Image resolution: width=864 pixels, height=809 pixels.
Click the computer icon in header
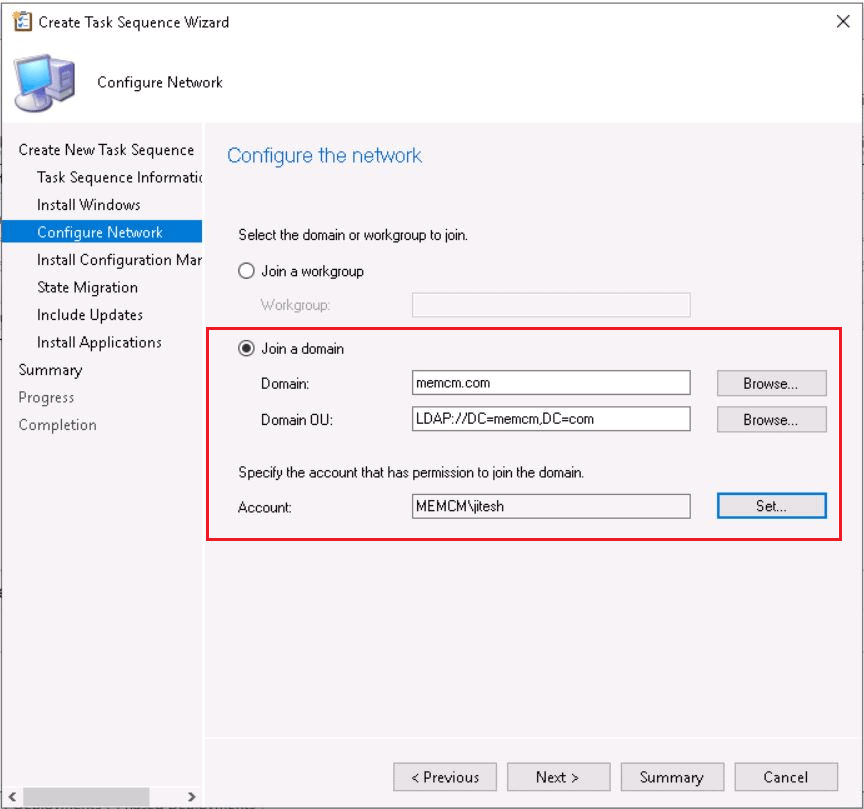45,83
